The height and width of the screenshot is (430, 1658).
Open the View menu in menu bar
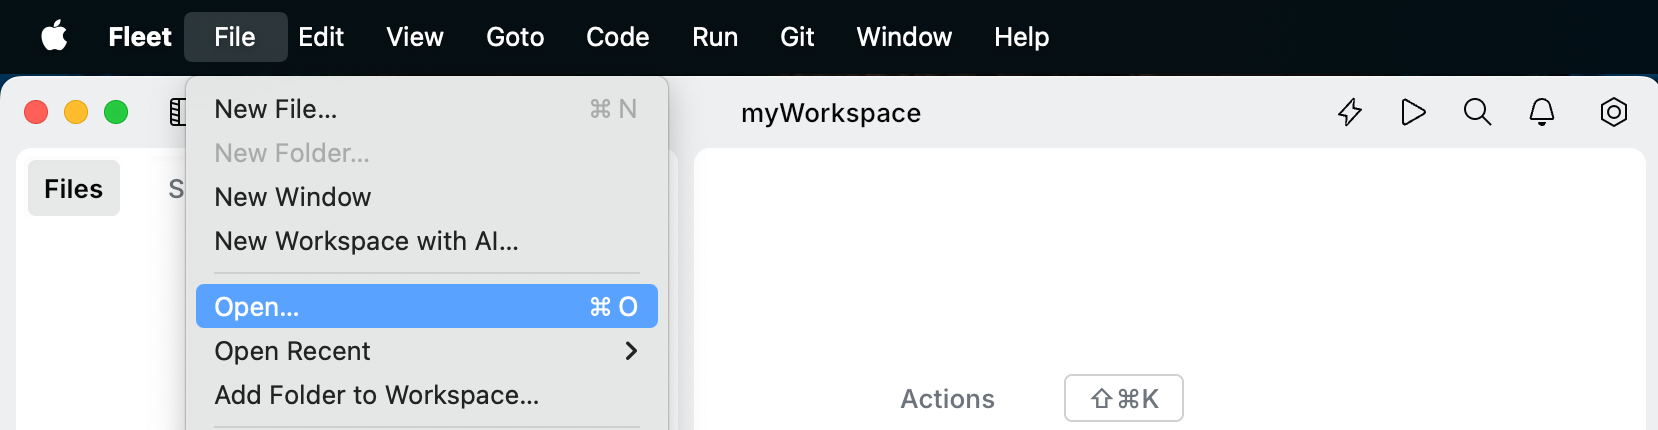415,37
